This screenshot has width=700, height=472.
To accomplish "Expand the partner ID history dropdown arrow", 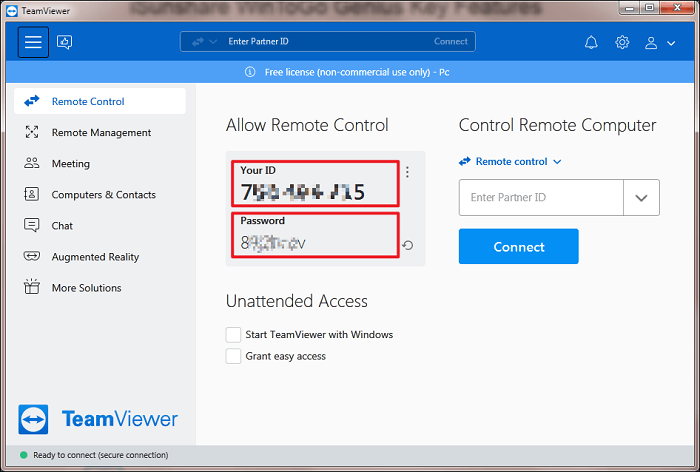I will [642, 197].
